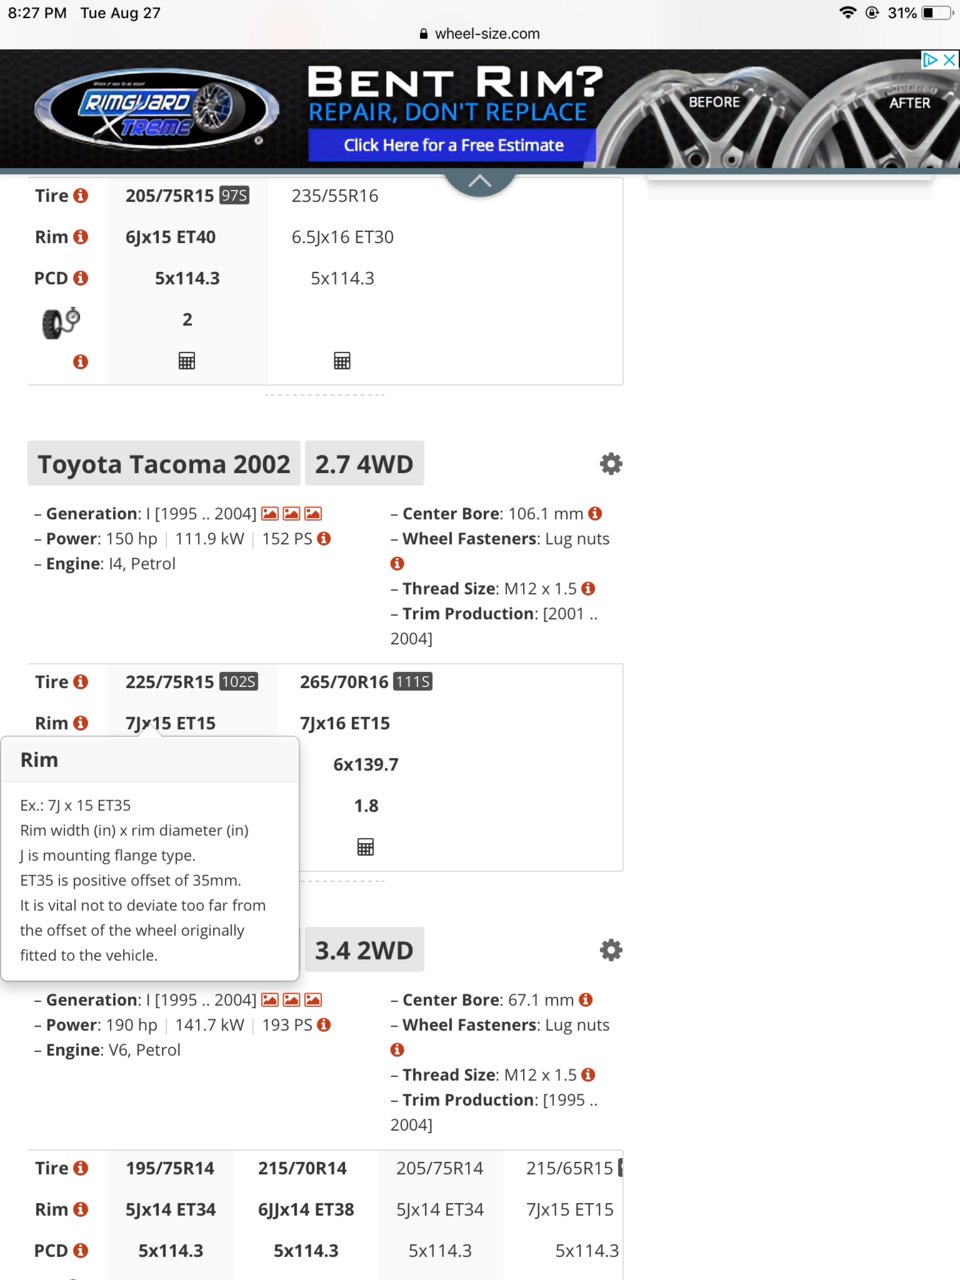
Task: Open the calculator under the 235/55R16 column
Action: [342, 361]
